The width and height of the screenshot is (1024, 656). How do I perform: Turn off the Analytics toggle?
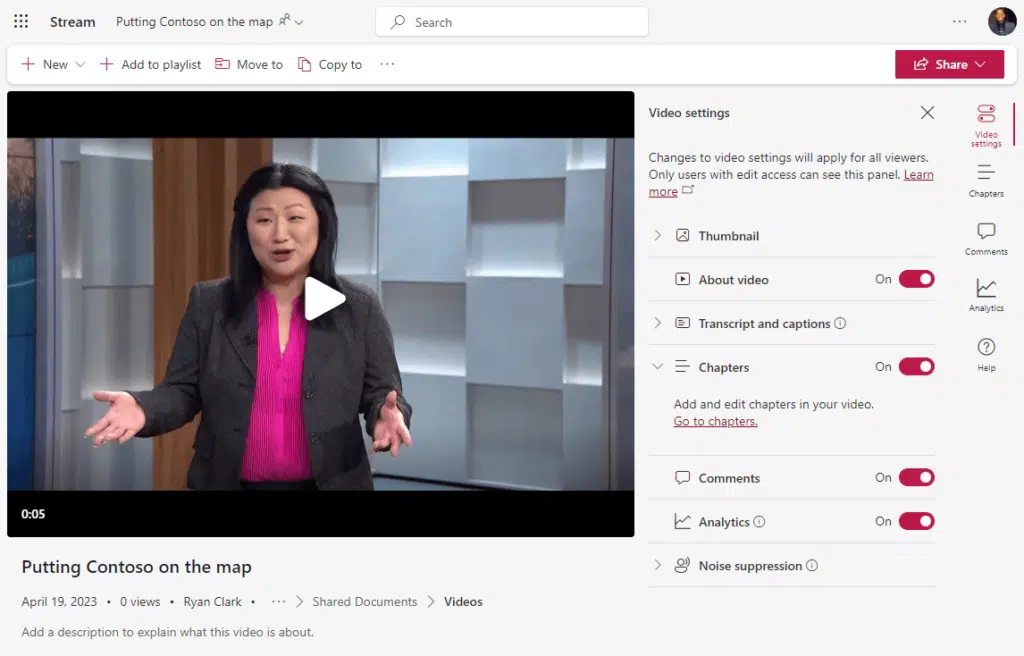(x=916, y=521)
